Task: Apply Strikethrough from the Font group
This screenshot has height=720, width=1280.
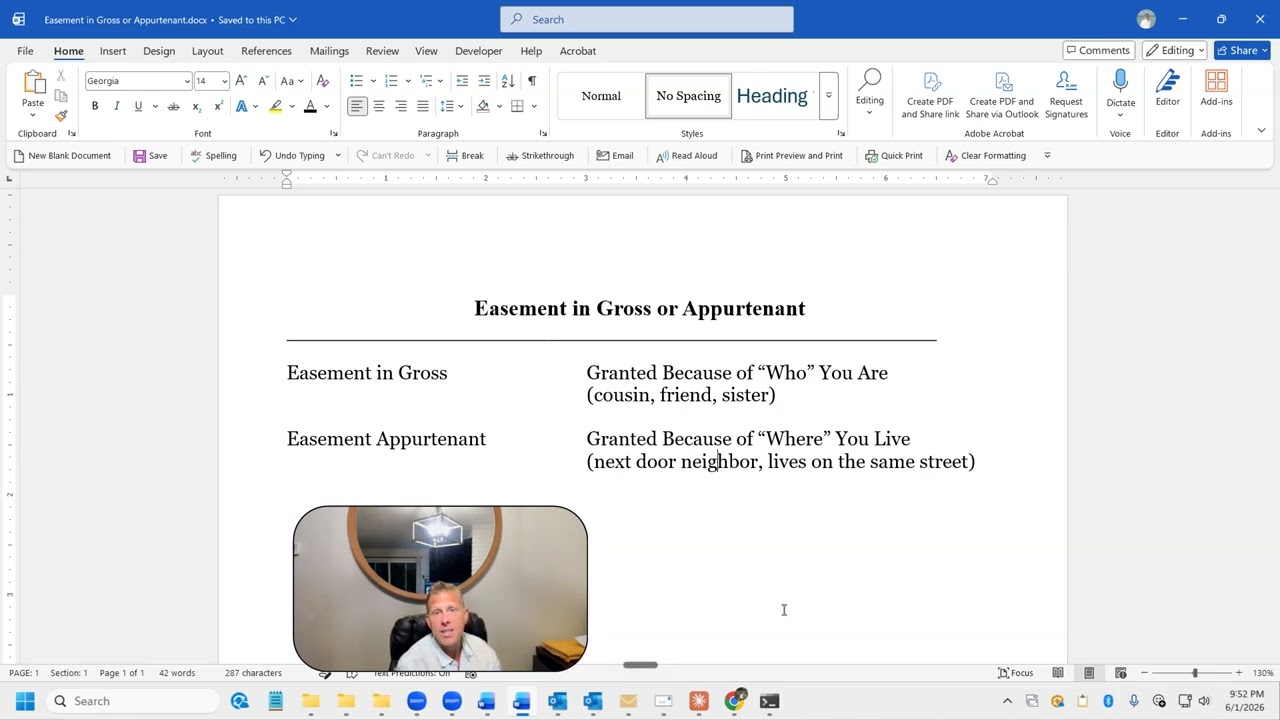Action: click(x=173, y=106)
